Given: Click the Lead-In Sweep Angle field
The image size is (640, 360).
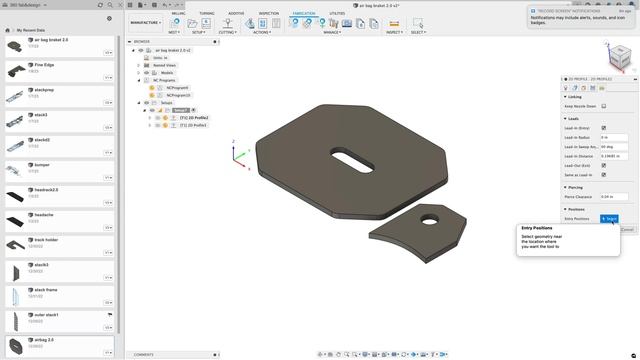Looking at the screenshot, I should point(614,147).
